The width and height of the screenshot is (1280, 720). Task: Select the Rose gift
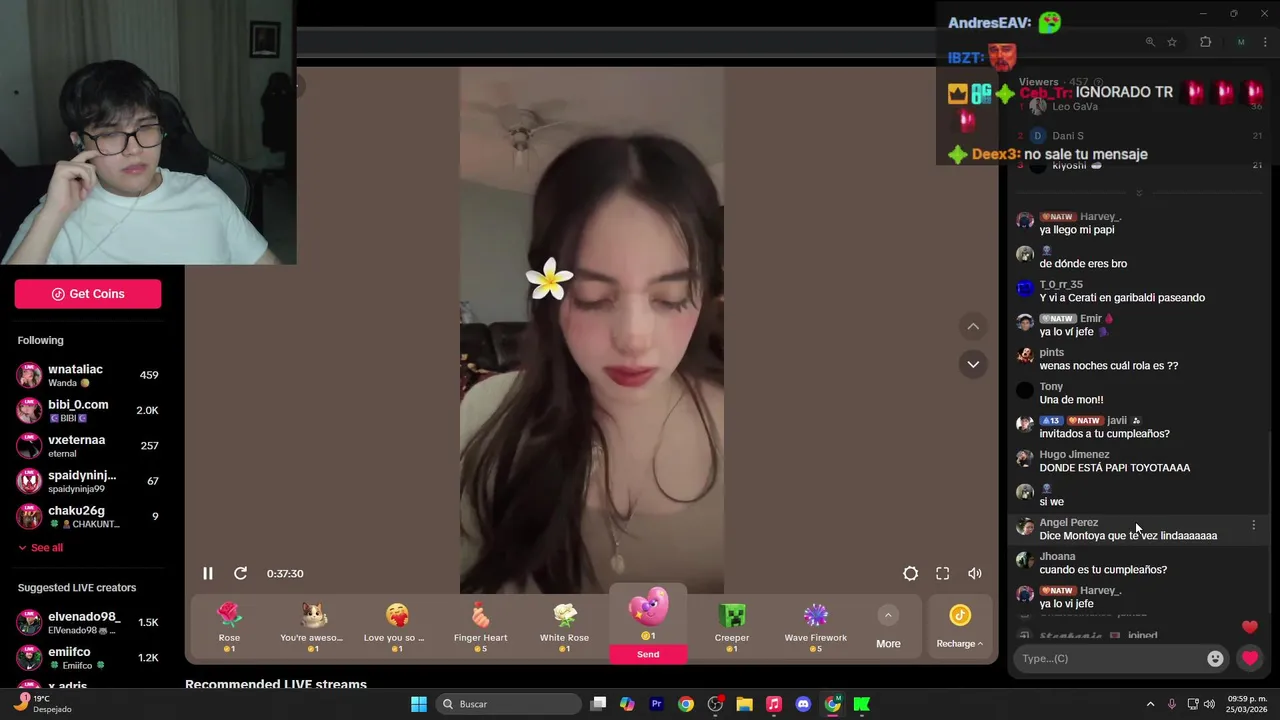click(x=229, y=627)
